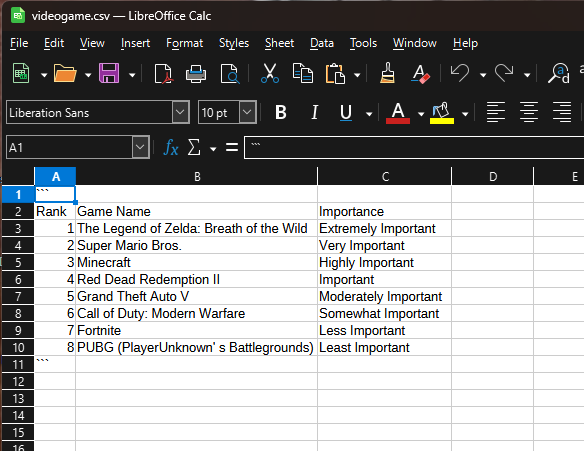Click the Copy icon
This screenshot has height=451, width=584.
302,73
